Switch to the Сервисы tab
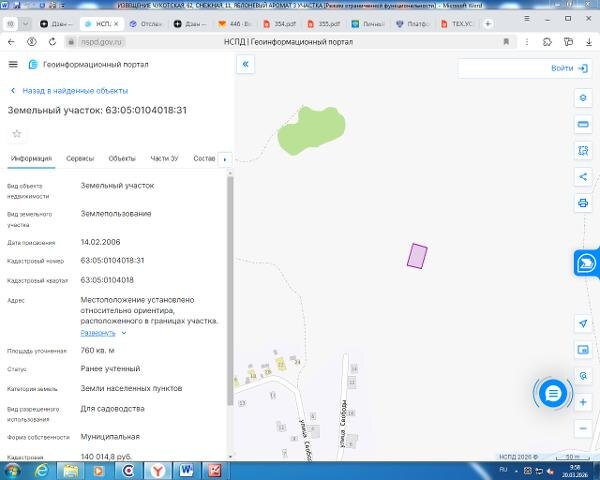600x480 pixels. click(x=80, y=158)
